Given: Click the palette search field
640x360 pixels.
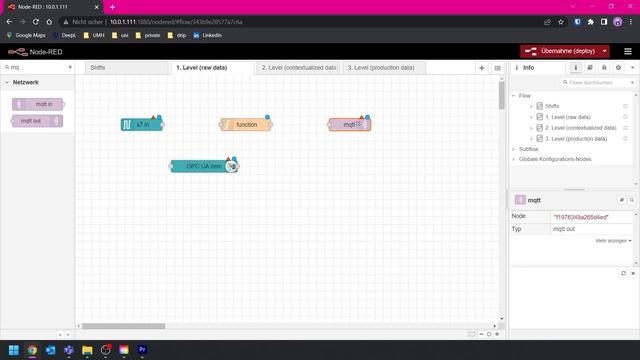Looking at the screenshot, I should (x=38, y=67).
